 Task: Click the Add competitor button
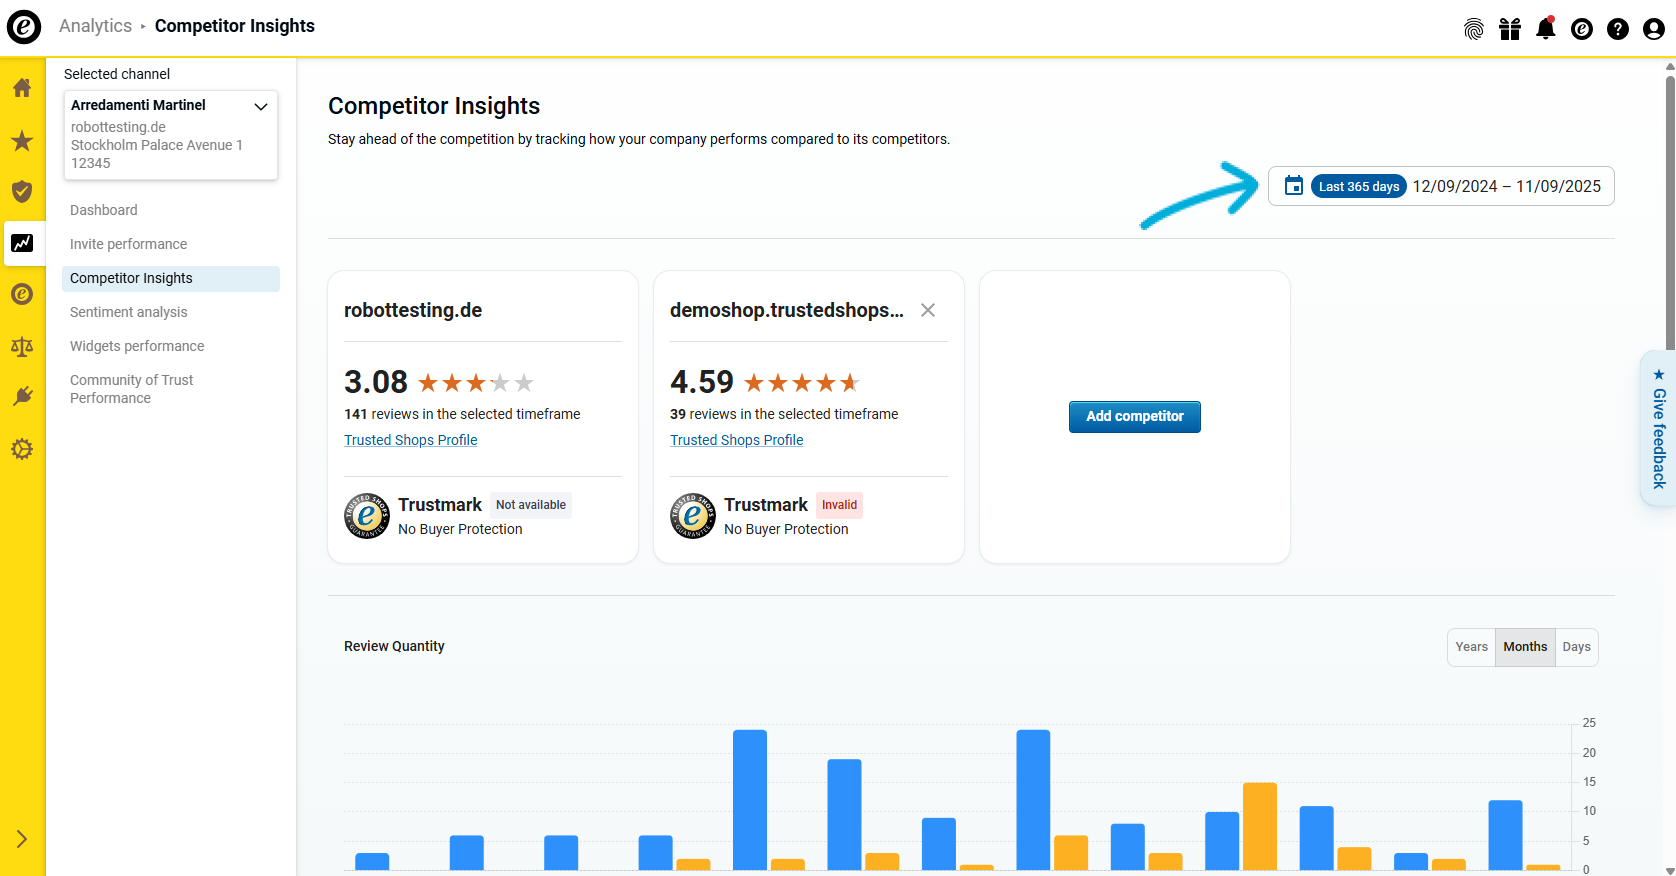(x=1134, y=416)
